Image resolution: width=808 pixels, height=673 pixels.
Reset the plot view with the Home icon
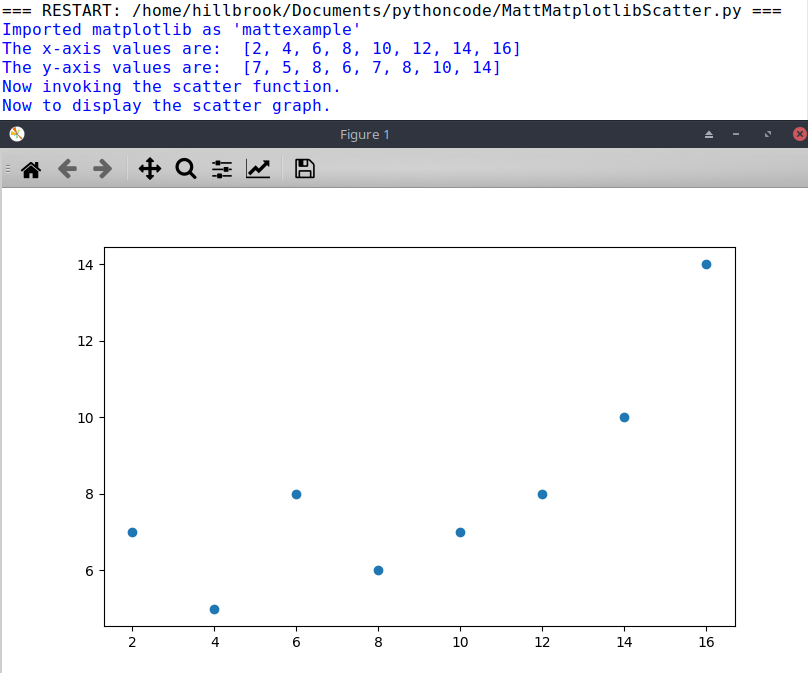point(31,169)
